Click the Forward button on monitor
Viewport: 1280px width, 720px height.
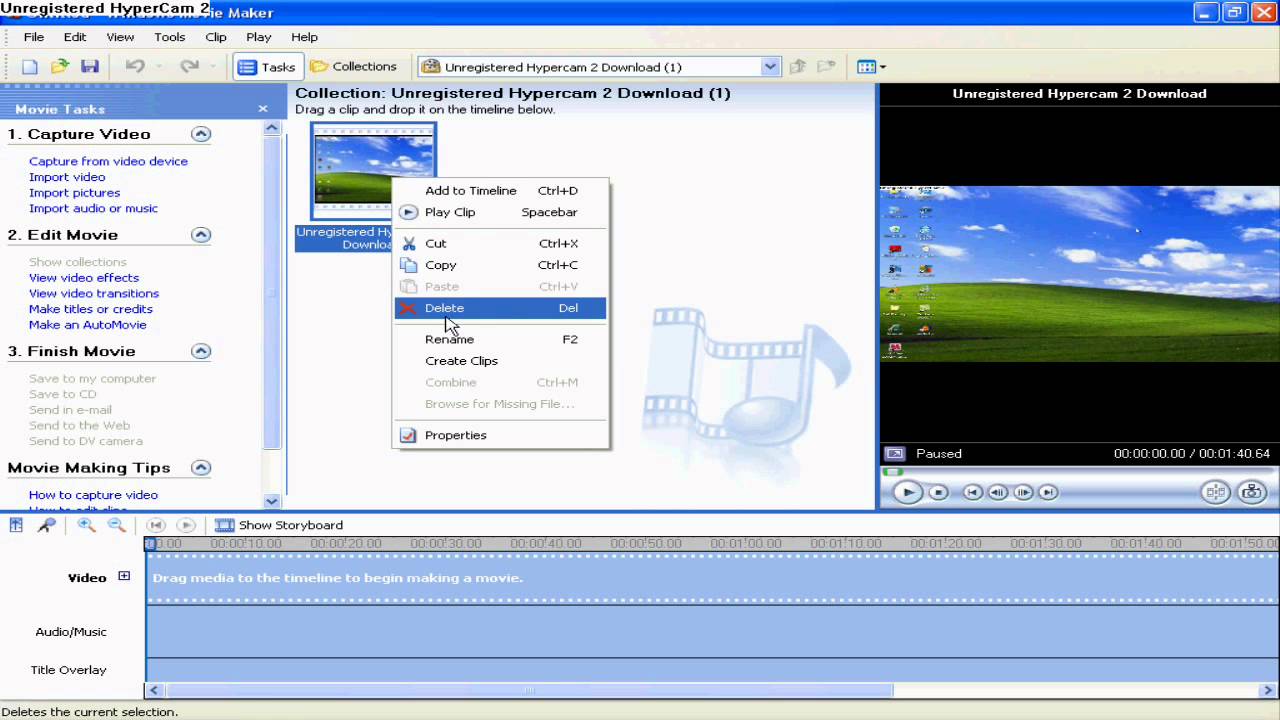coord(1047,492)
